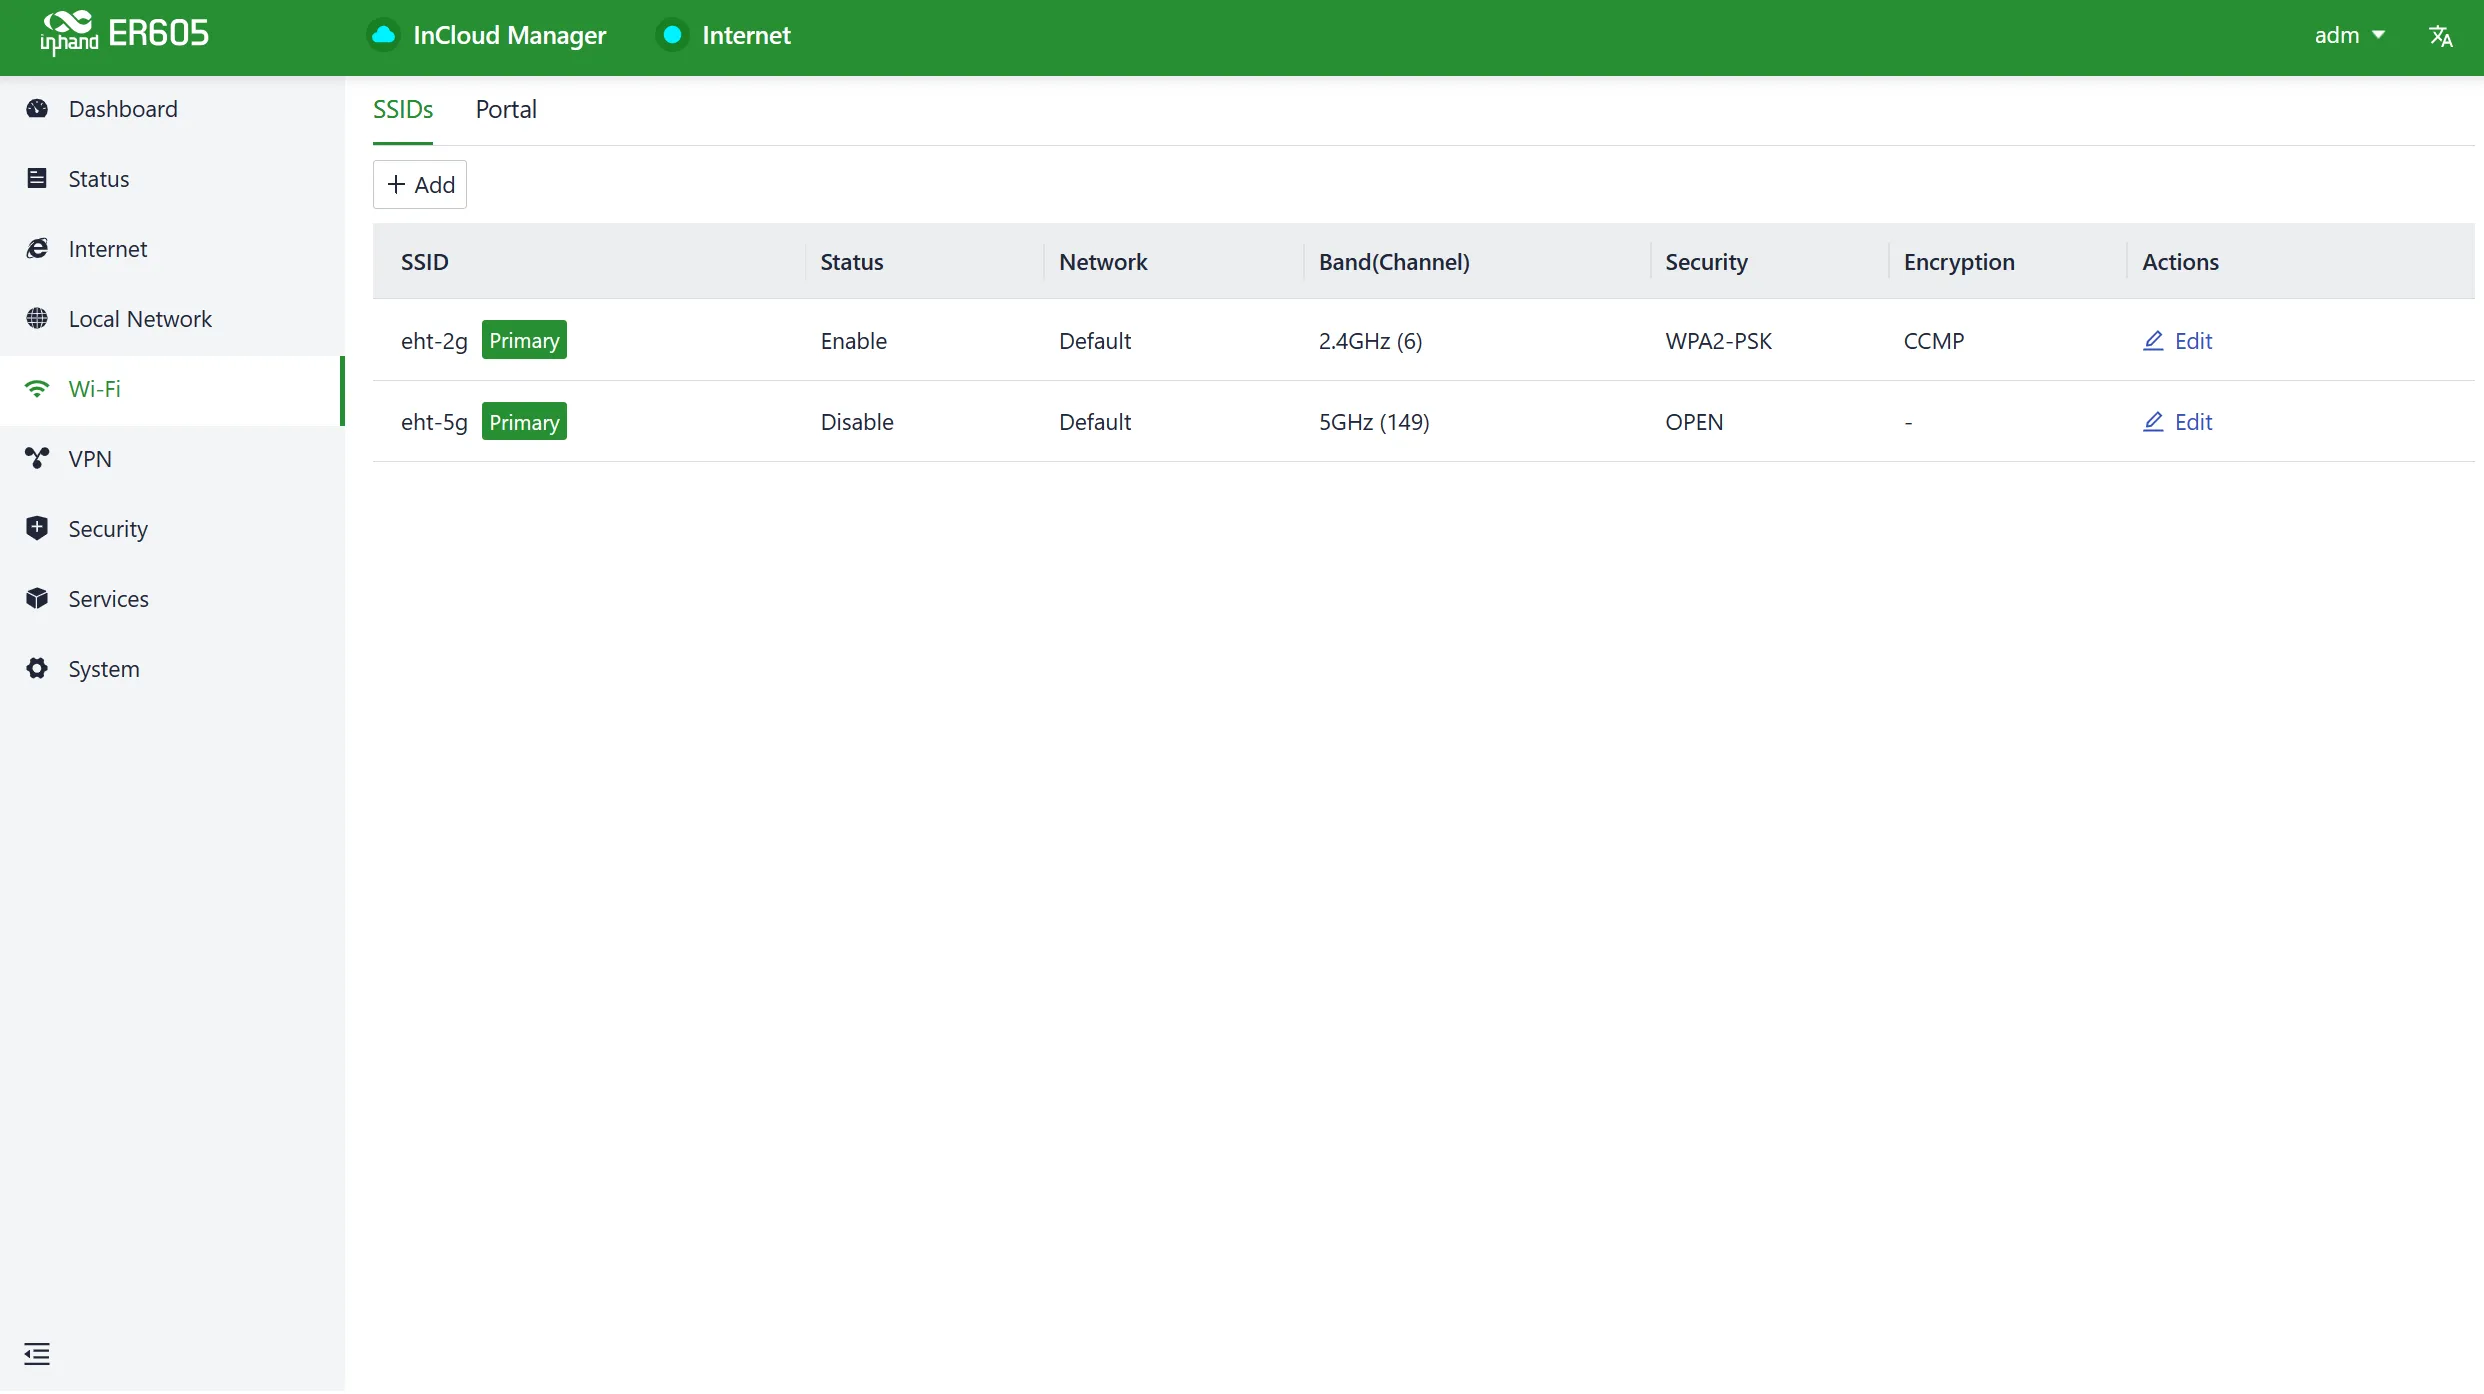Image resolution: width=2484 pixels, height=1394 pixels.
Task: Click the System gear icon
Action: (x=37, y=669)
